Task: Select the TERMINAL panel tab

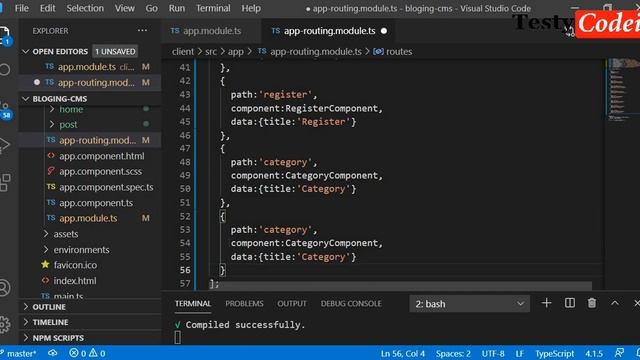Action: point(193,304)
